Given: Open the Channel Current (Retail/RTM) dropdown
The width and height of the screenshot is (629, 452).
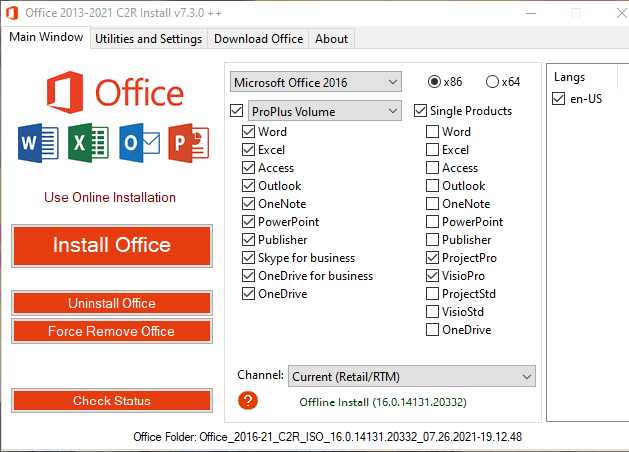Looking at the screenshot, I should tap(412, 376).
